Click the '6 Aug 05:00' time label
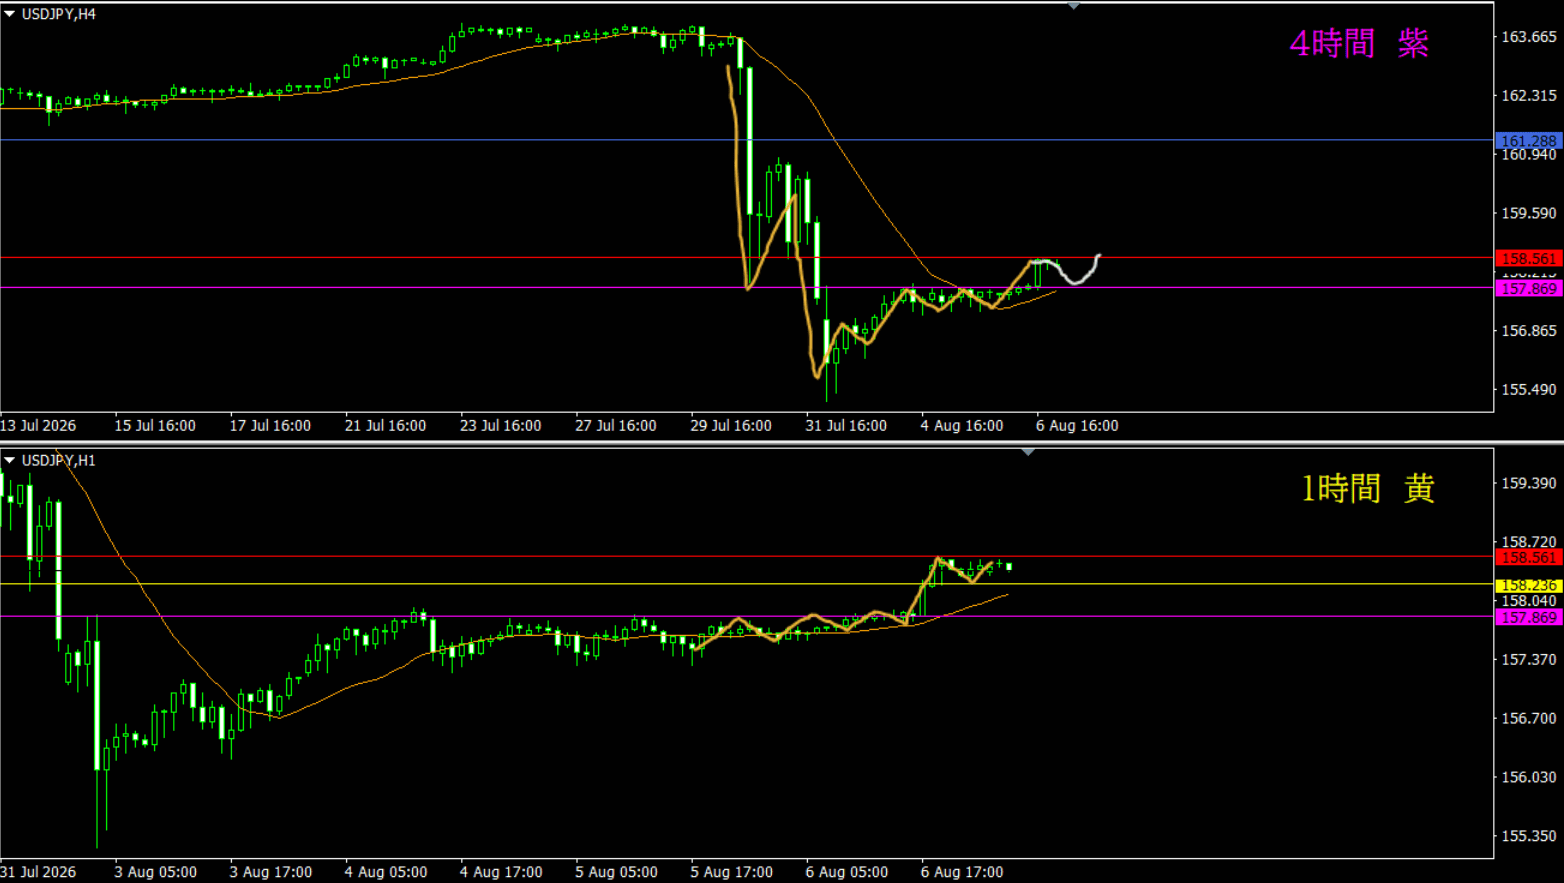1564x883 pixels. click(x=847, y=872)
